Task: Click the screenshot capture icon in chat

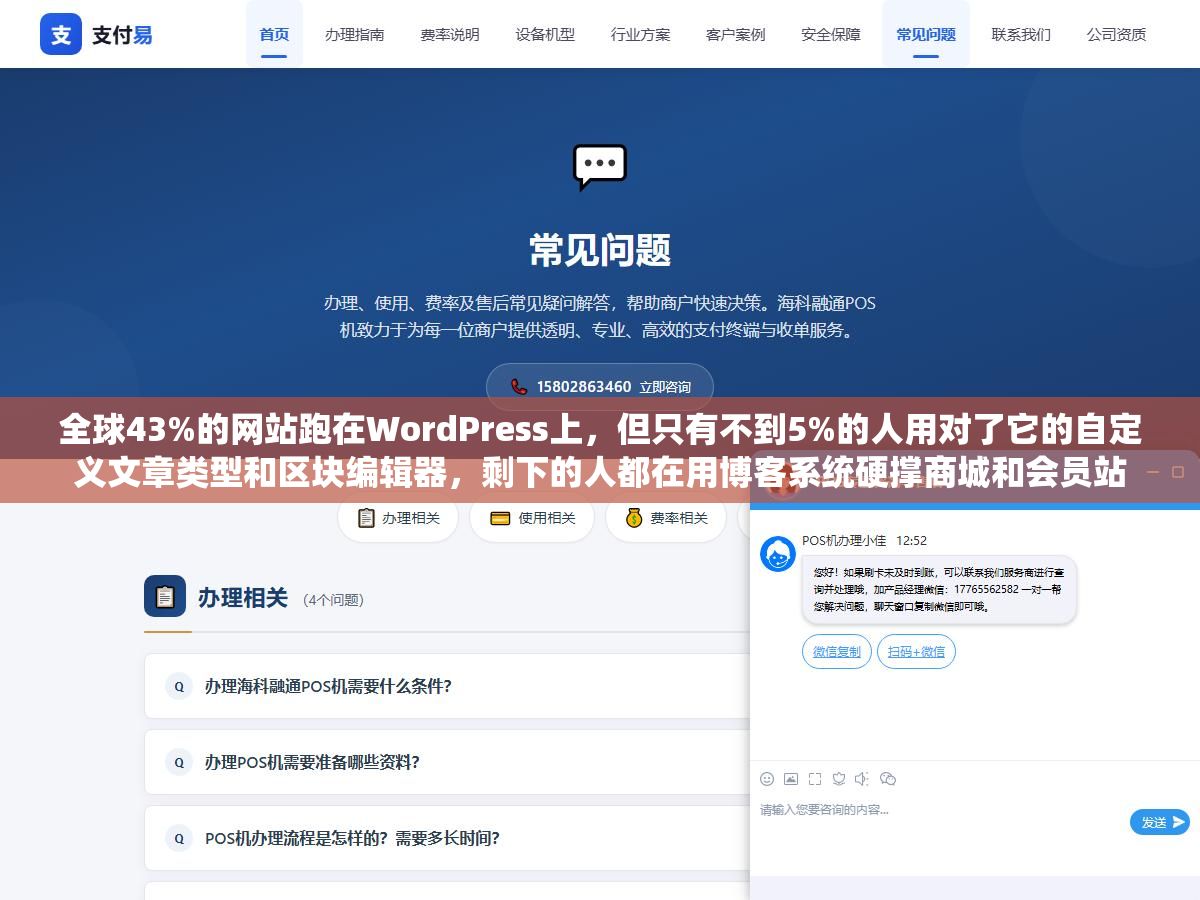Action: [x=815, y=779]
